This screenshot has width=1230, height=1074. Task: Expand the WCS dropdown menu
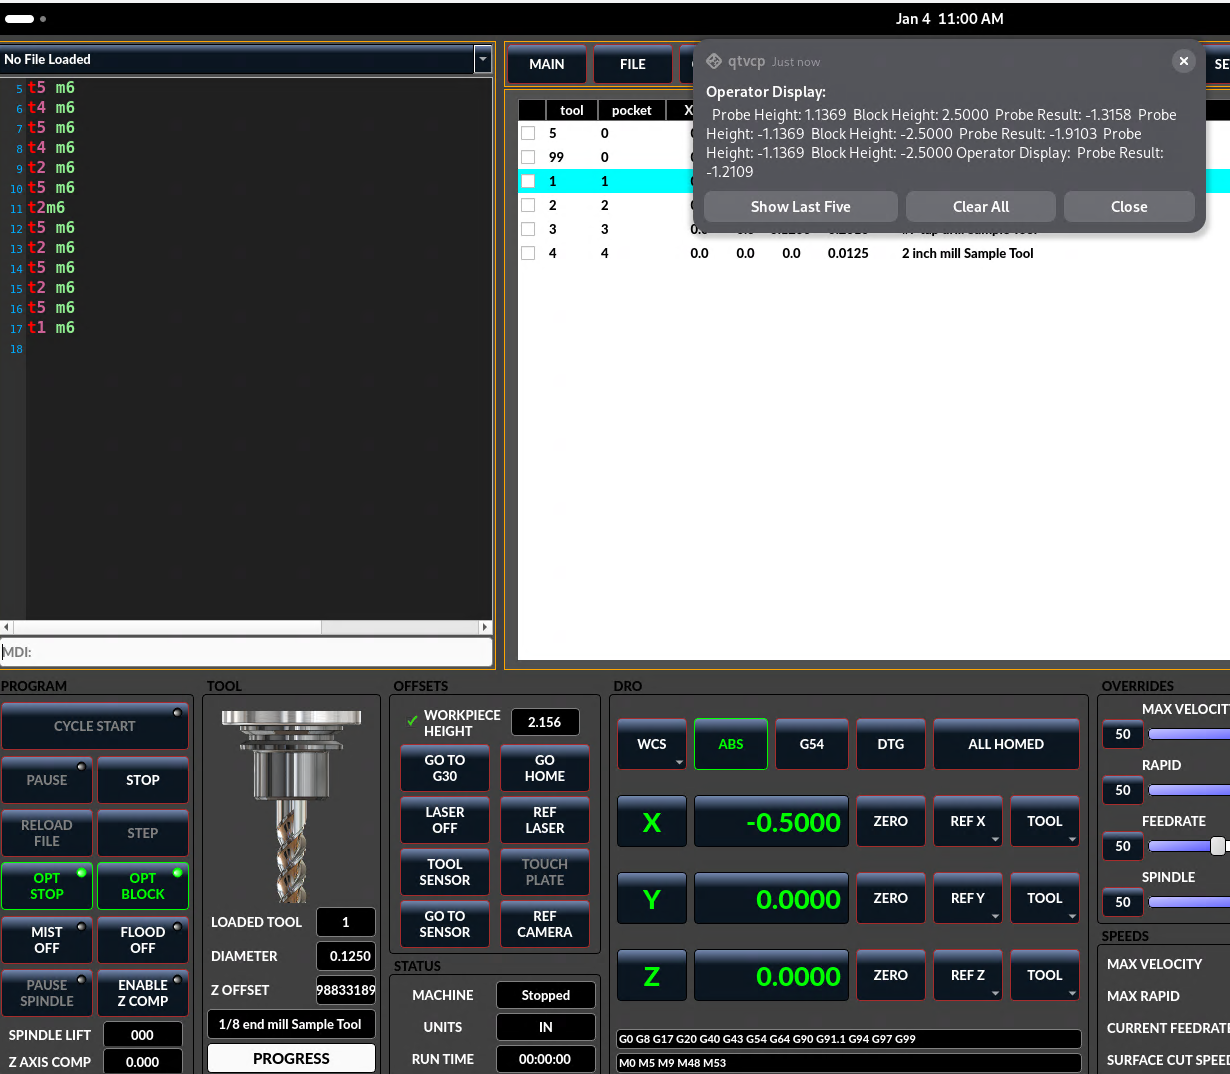[x=652, y=744]
